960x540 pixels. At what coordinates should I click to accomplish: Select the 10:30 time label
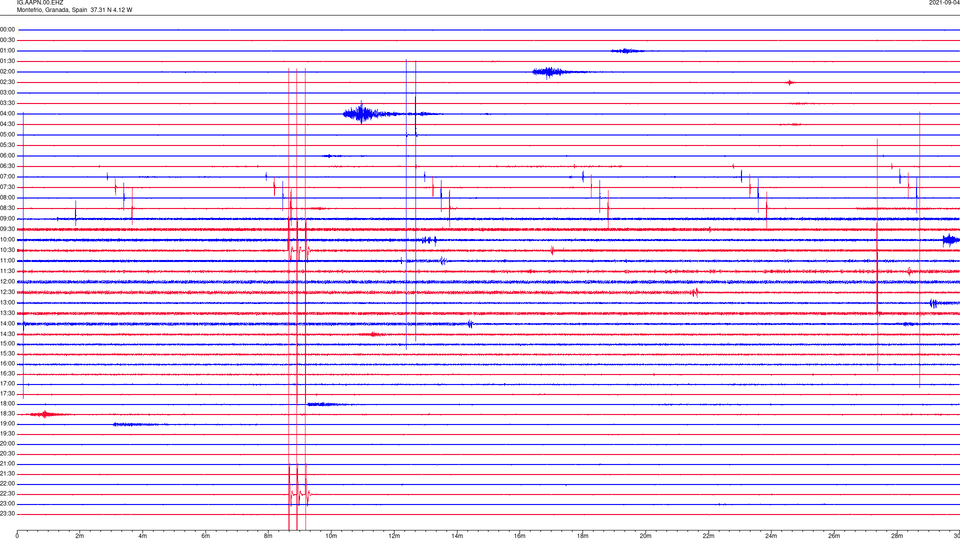(7, 250)
